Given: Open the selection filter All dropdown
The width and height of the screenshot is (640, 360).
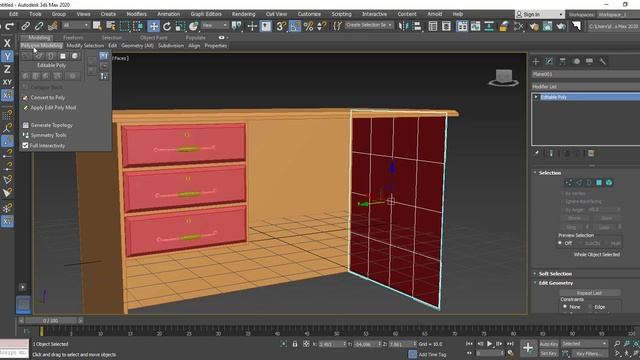Looking at the screenshot, I should pos(76,26).
